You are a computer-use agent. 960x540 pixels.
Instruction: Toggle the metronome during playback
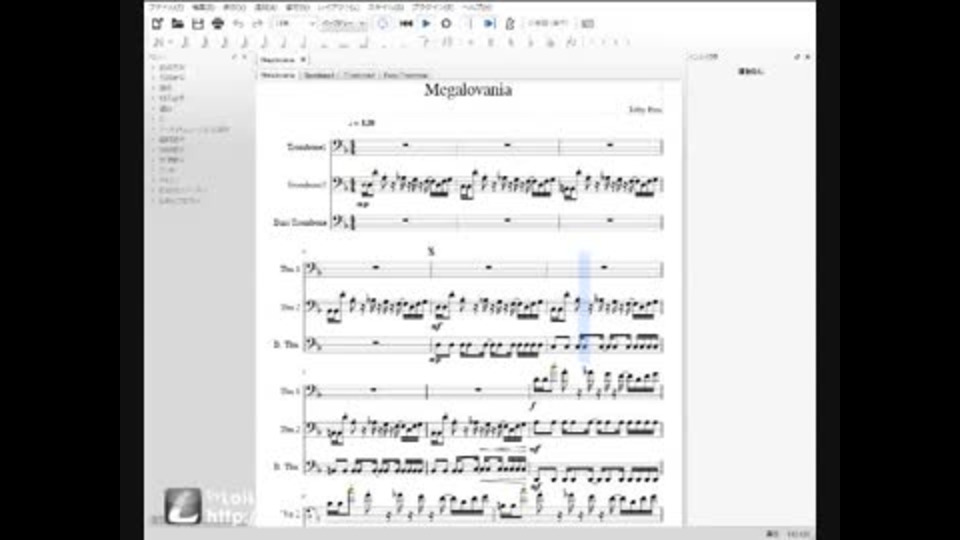[509, 24]
